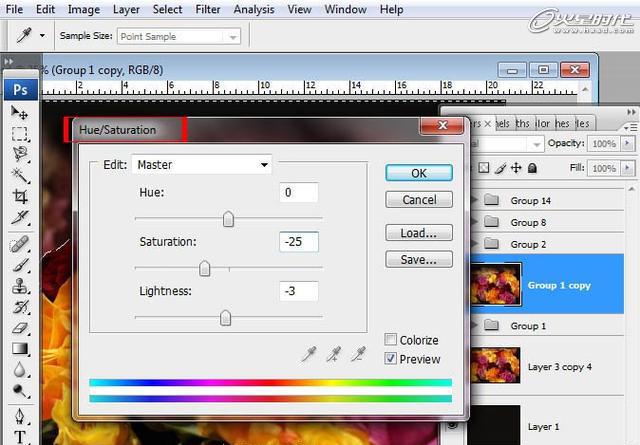Open the Edit Master dropdown
Image resolution: width=640 pixels, height=445 pixels.
202,165
